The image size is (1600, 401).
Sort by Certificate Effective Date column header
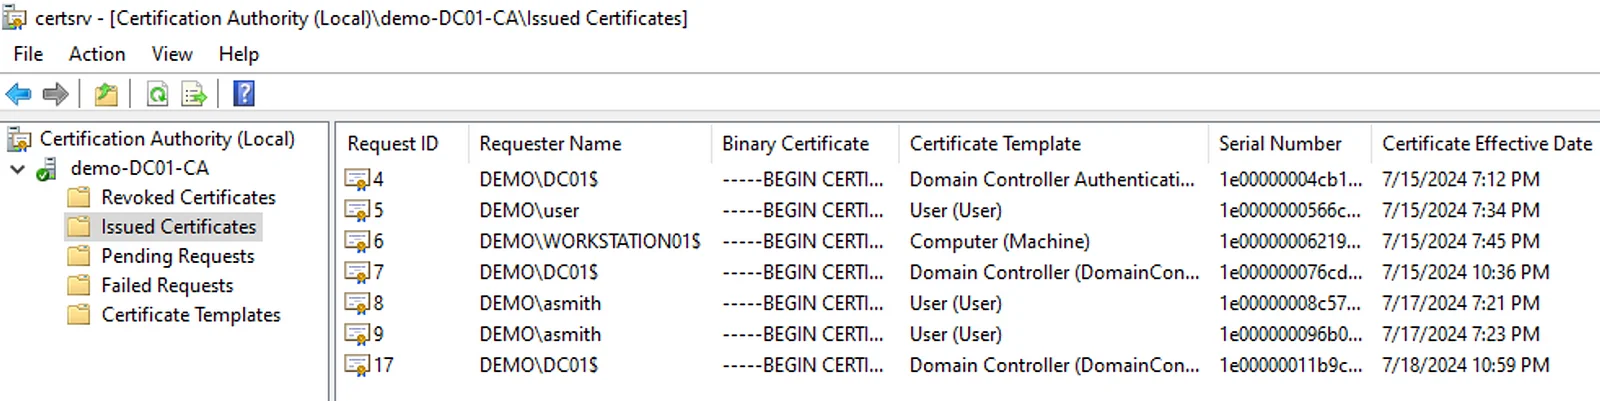(1486, 144)
